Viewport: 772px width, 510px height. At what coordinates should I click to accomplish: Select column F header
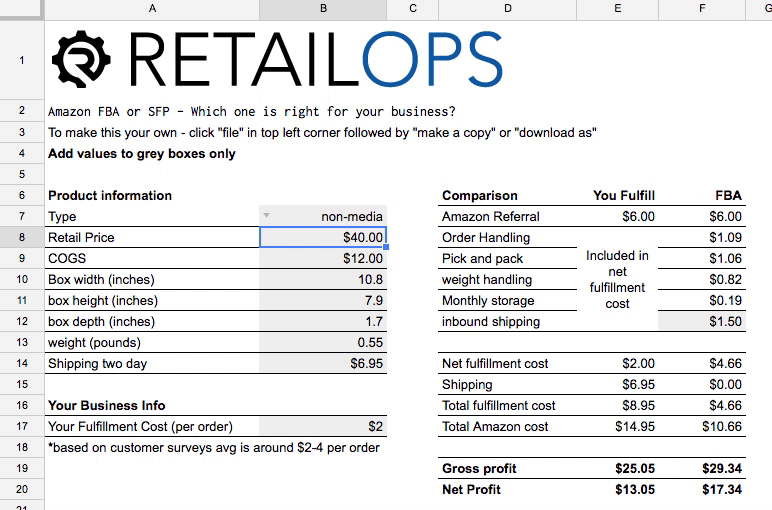[x=702, y=8]
